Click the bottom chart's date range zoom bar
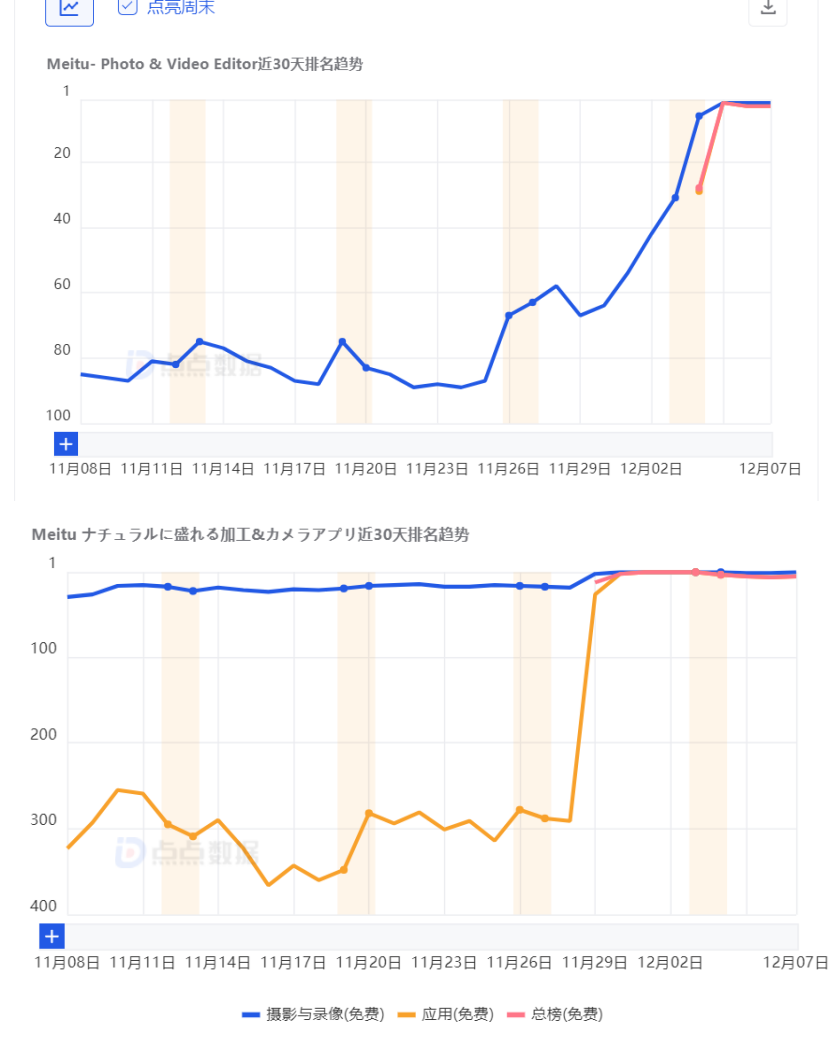Image resolution: width=831 pixels, height=1050 pixels. pos(430,936)
